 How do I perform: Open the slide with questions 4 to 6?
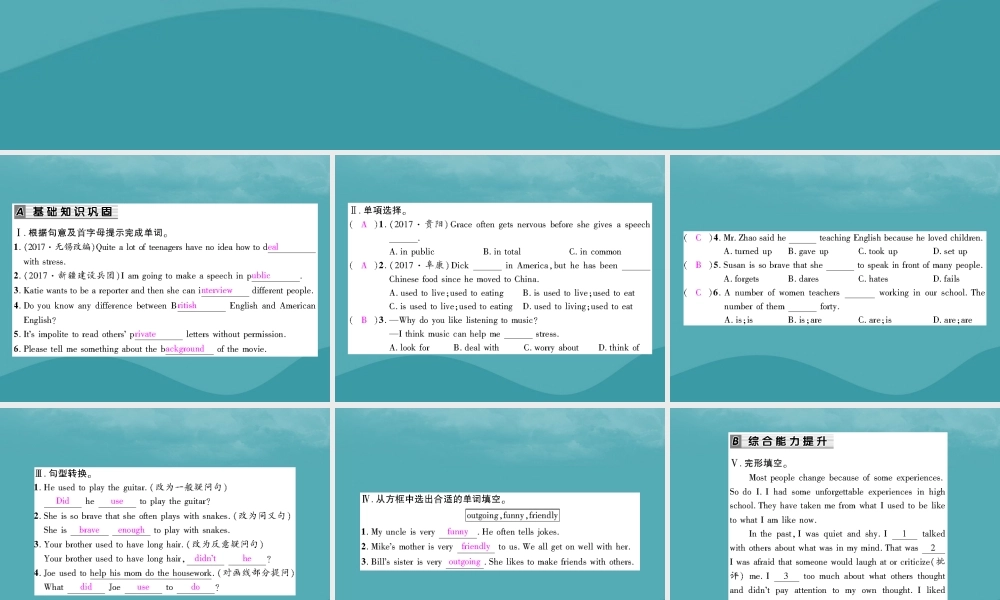[835, 278]
